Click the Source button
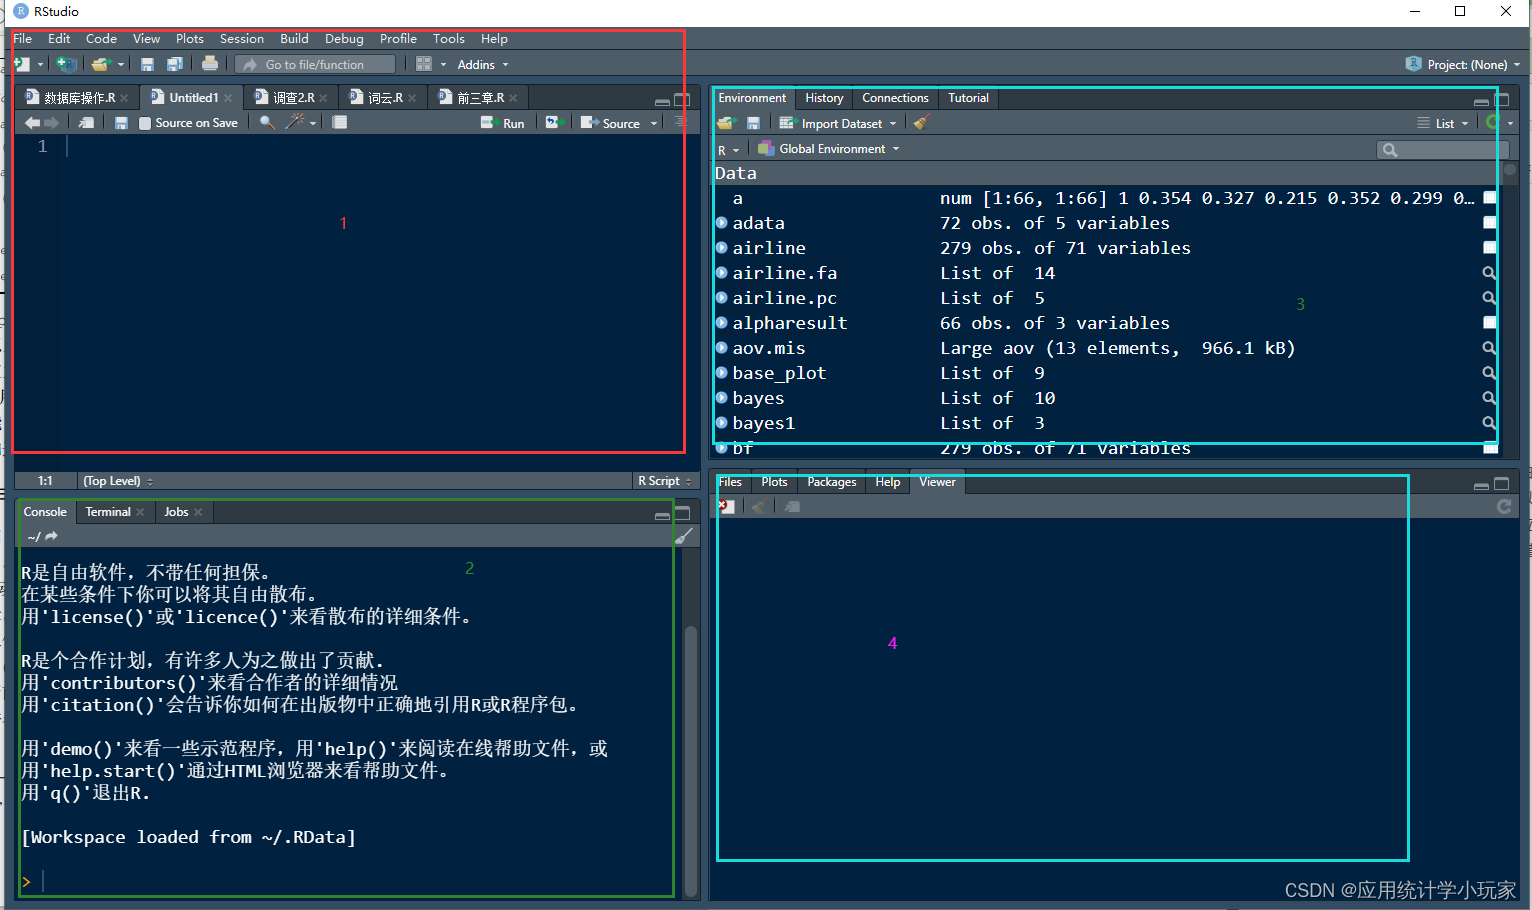The height and width of the screenshot is (910, 1532). 611,123
